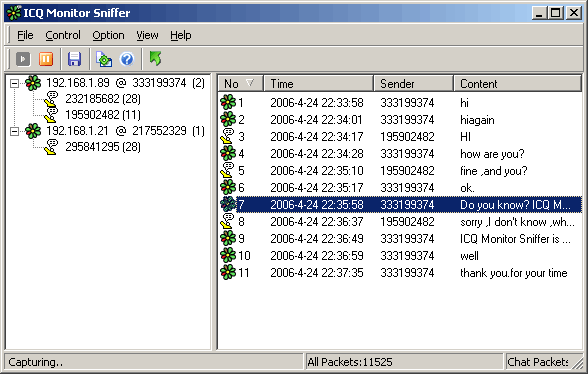Screen dimensions: 588x374
Task: Select chat contact 295841295 in tree
Action: [103, 147]
